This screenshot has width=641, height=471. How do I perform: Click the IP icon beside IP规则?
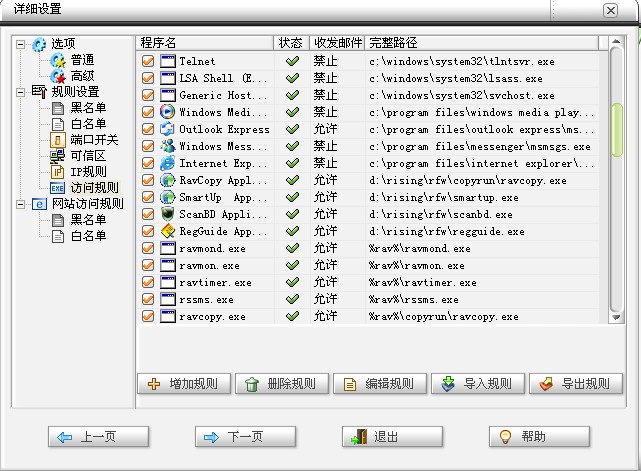58,172
